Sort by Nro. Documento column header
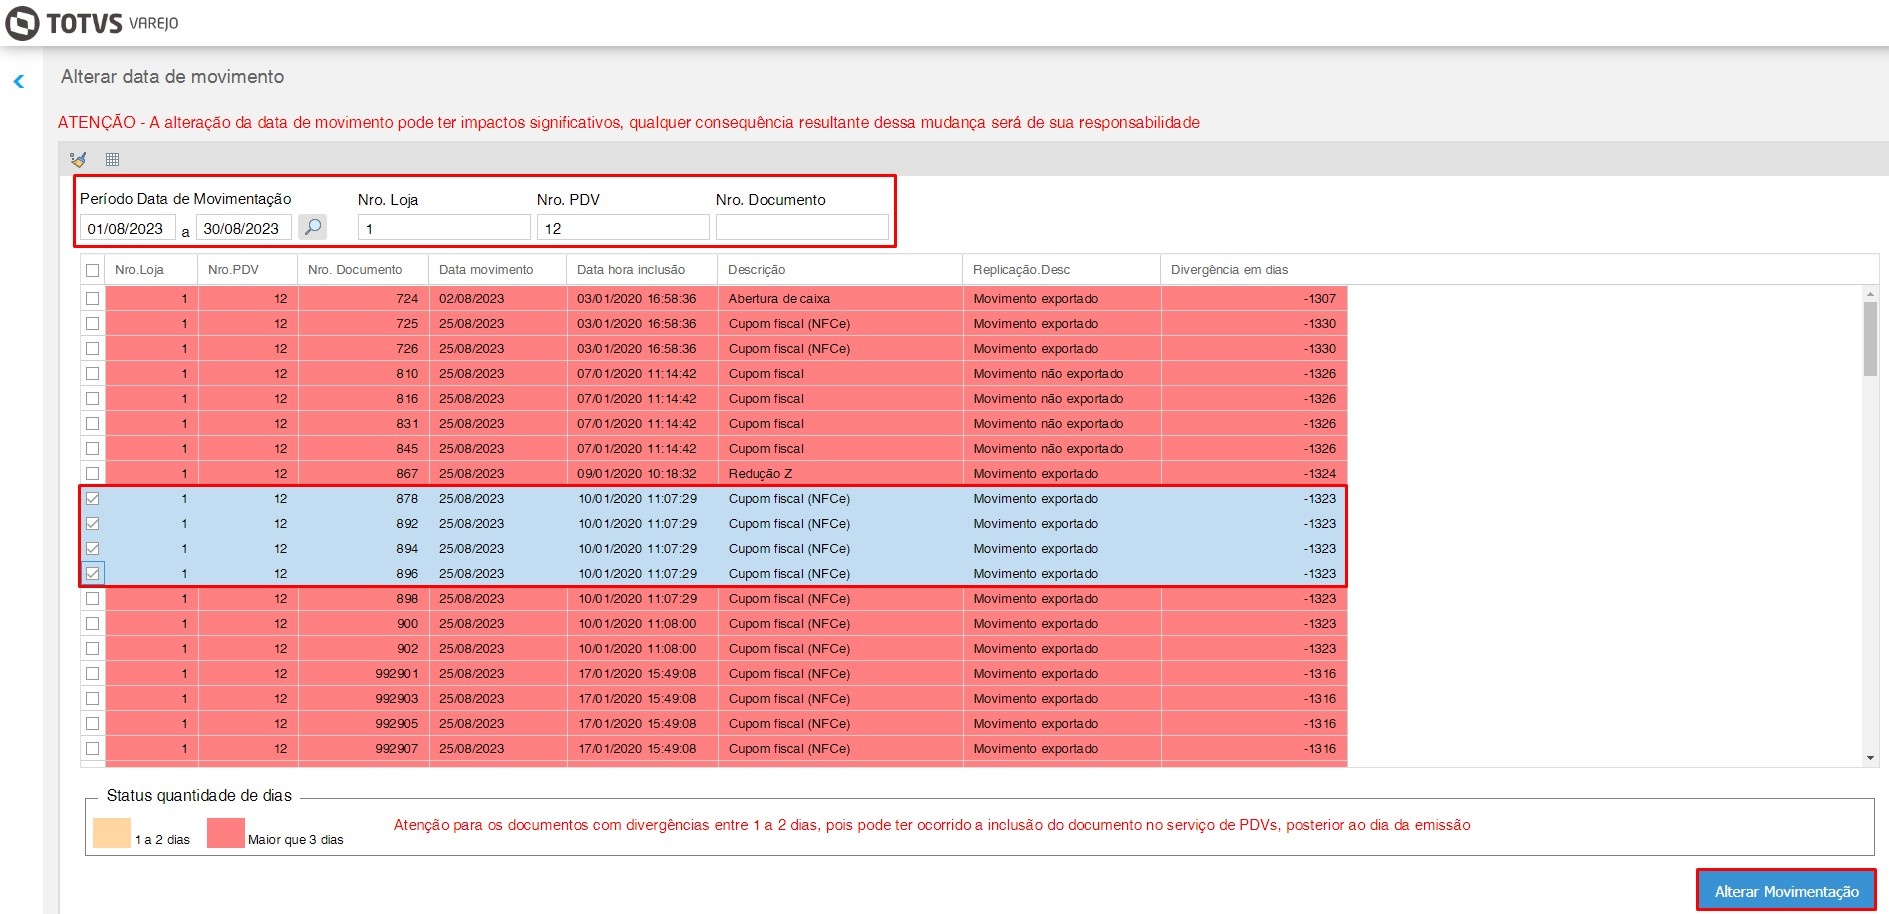The image size is (1889, 914). click(x=363, y=270)
